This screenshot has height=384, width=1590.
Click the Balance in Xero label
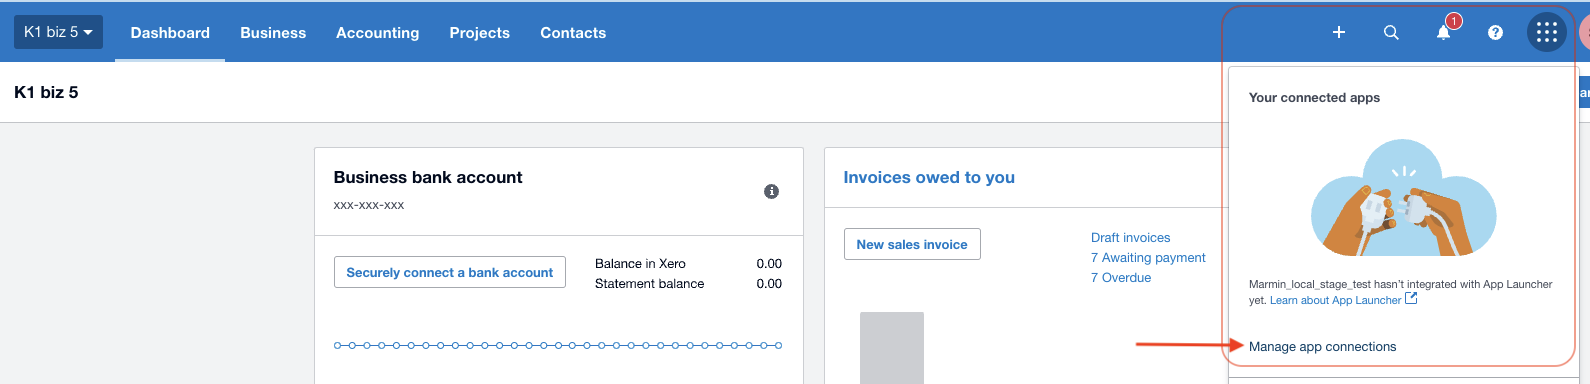click(640, 264)
